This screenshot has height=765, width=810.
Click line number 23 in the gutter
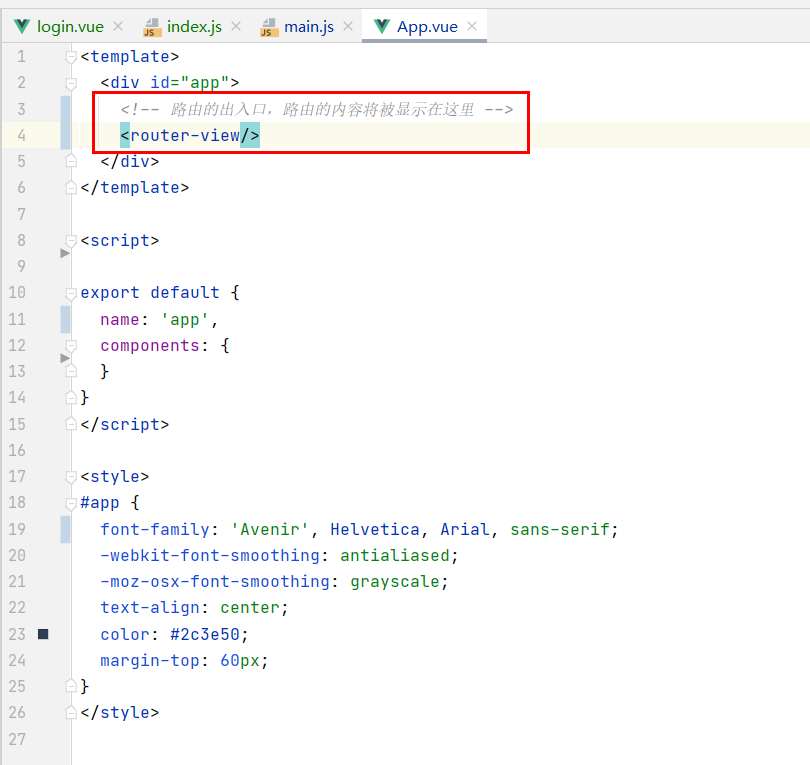[17, 634]
